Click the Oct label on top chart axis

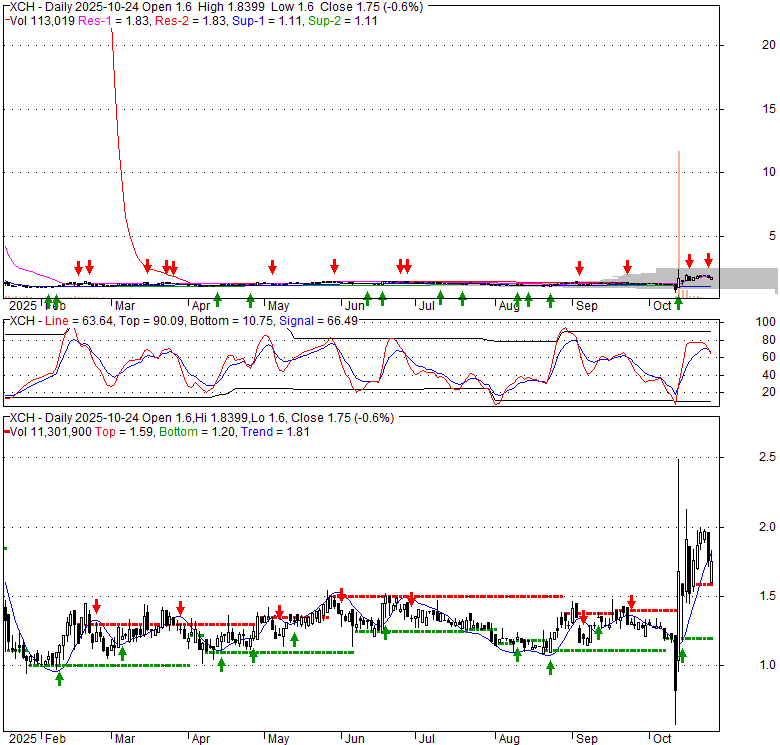[662, 305]
